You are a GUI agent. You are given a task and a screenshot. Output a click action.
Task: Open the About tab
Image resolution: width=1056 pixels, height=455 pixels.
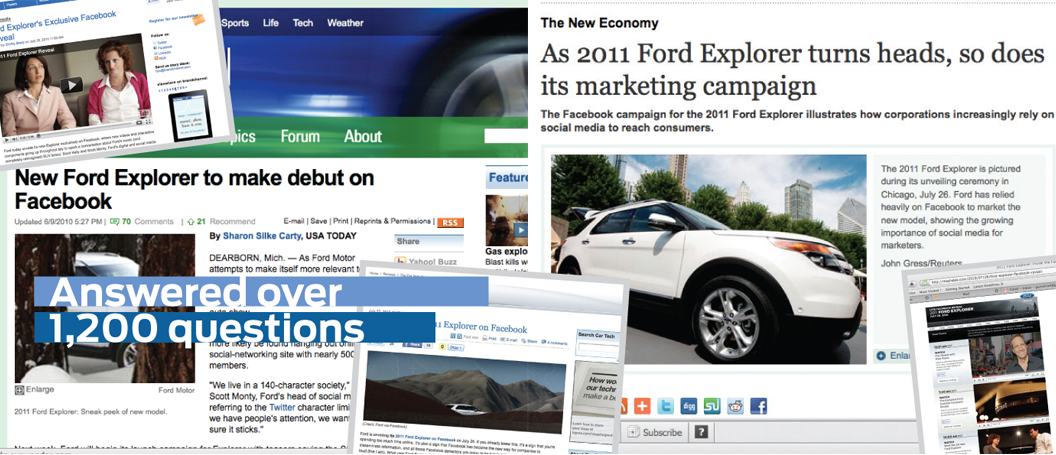coord(363,137)
